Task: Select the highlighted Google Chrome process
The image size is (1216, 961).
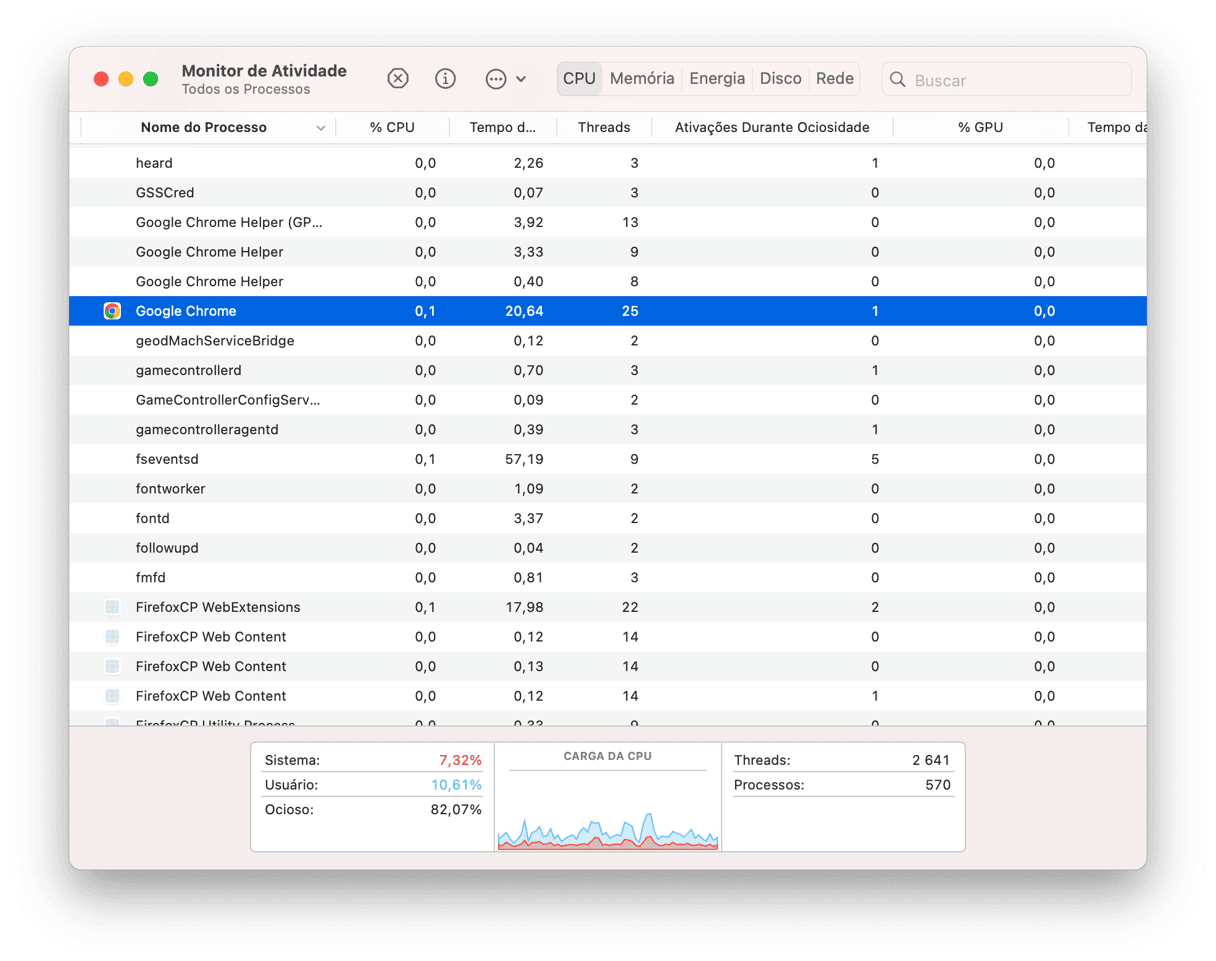Action: pos(608,311)
